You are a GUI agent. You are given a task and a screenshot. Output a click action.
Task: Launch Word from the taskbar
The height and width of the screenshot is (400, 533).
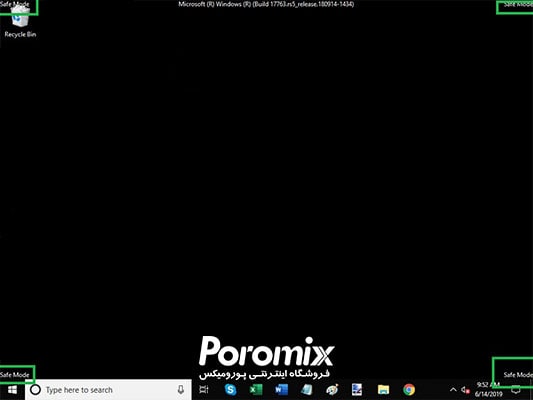(281, 390)
